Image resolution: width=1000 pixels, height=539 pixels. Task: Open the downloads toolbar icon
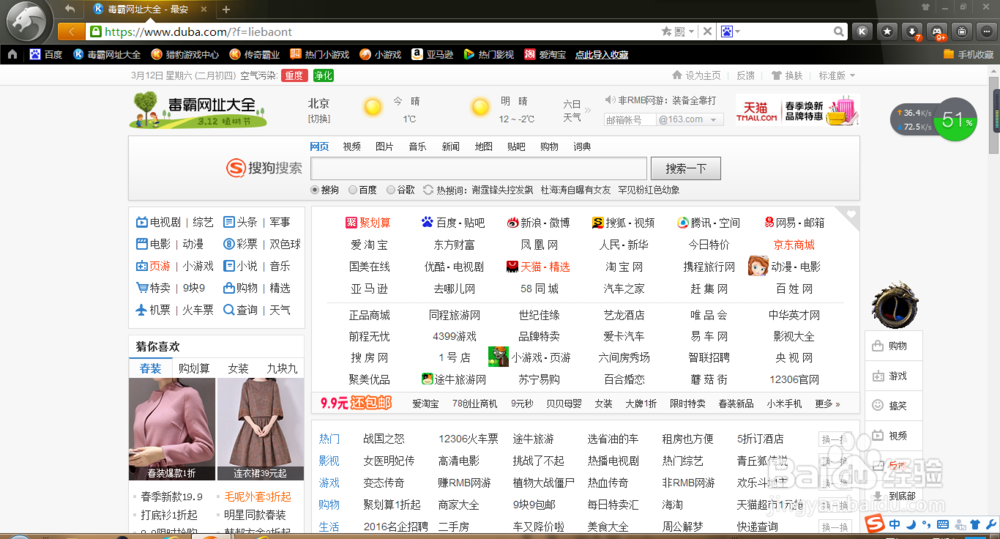coord(912,31)
